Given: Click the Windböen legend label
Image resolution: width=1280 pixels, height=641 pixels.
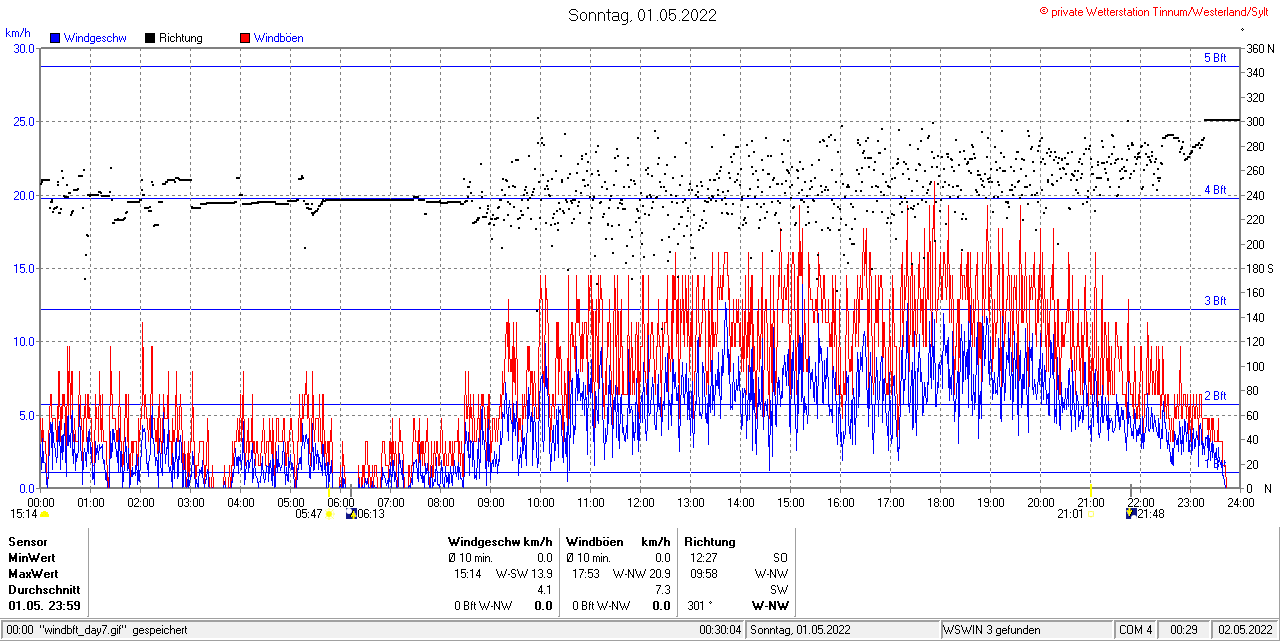Looking at the screenshot, I should coord(278,38).
